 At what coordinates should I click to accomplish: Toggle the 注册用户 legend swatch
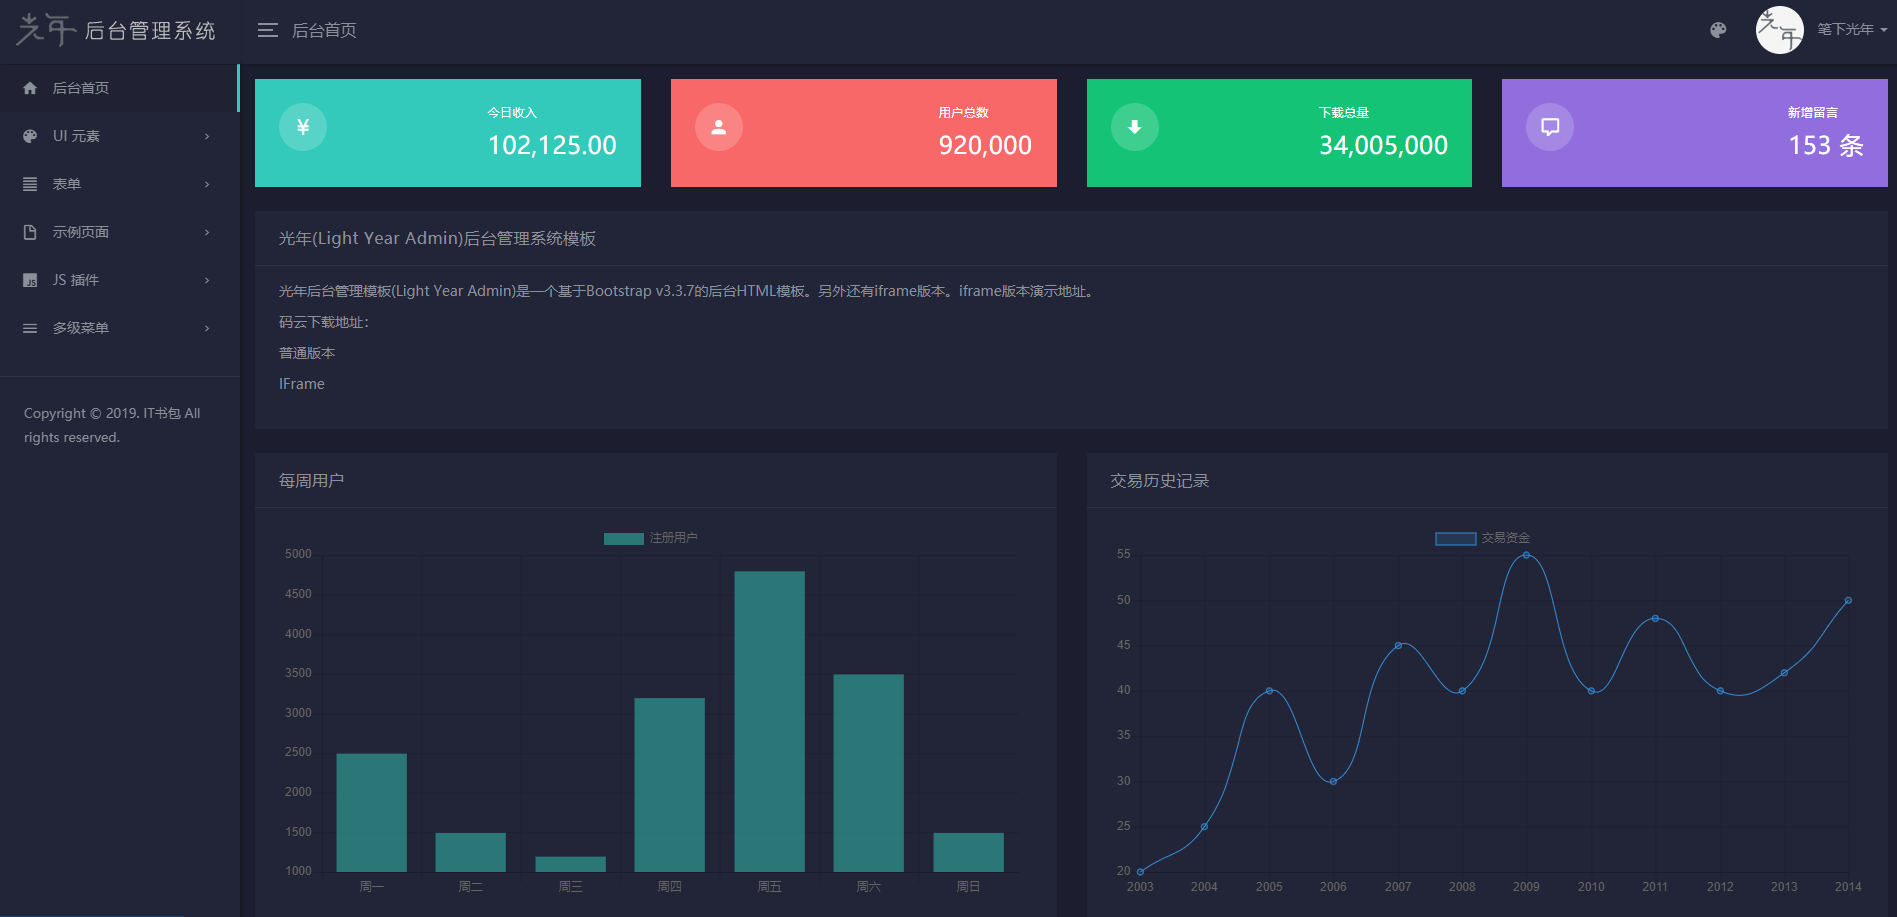[624, 538]
